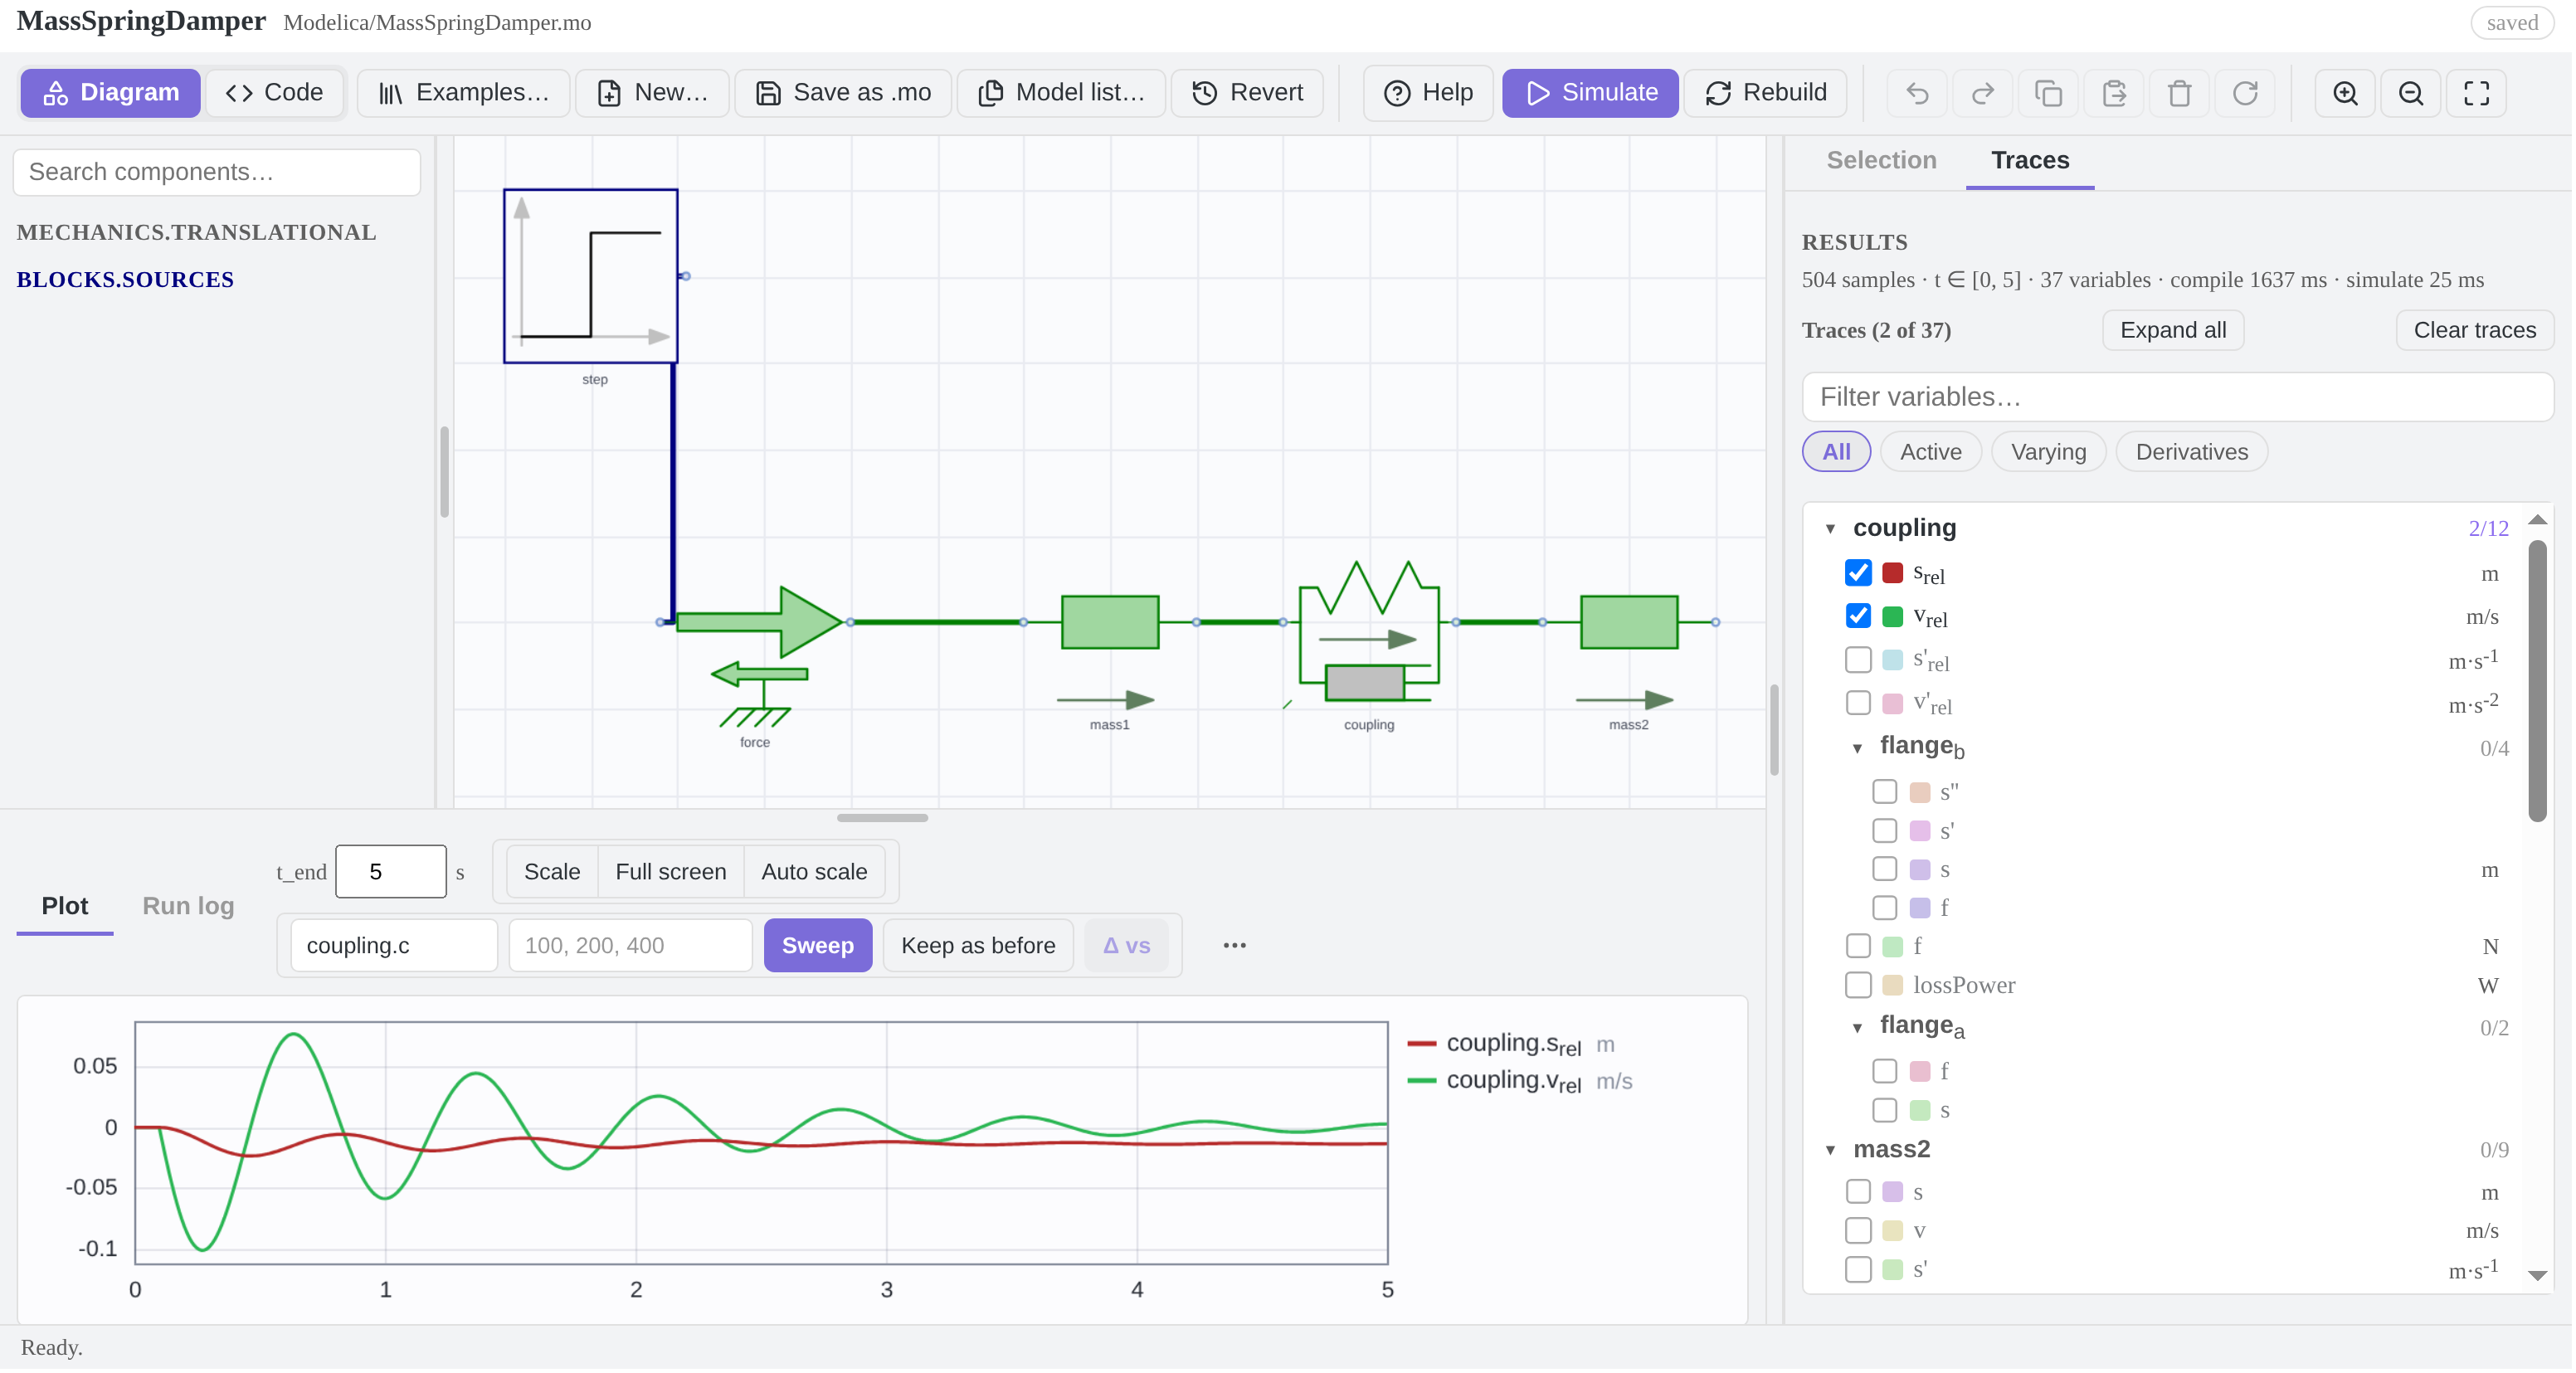Click the copy icon in toolbar

(x=2048, y=93)
